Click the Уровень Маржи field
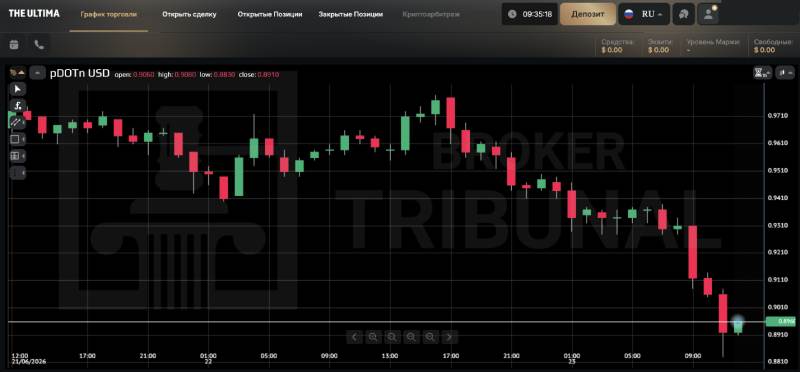The height and width of the screenshot is (372, 800). 712,46
